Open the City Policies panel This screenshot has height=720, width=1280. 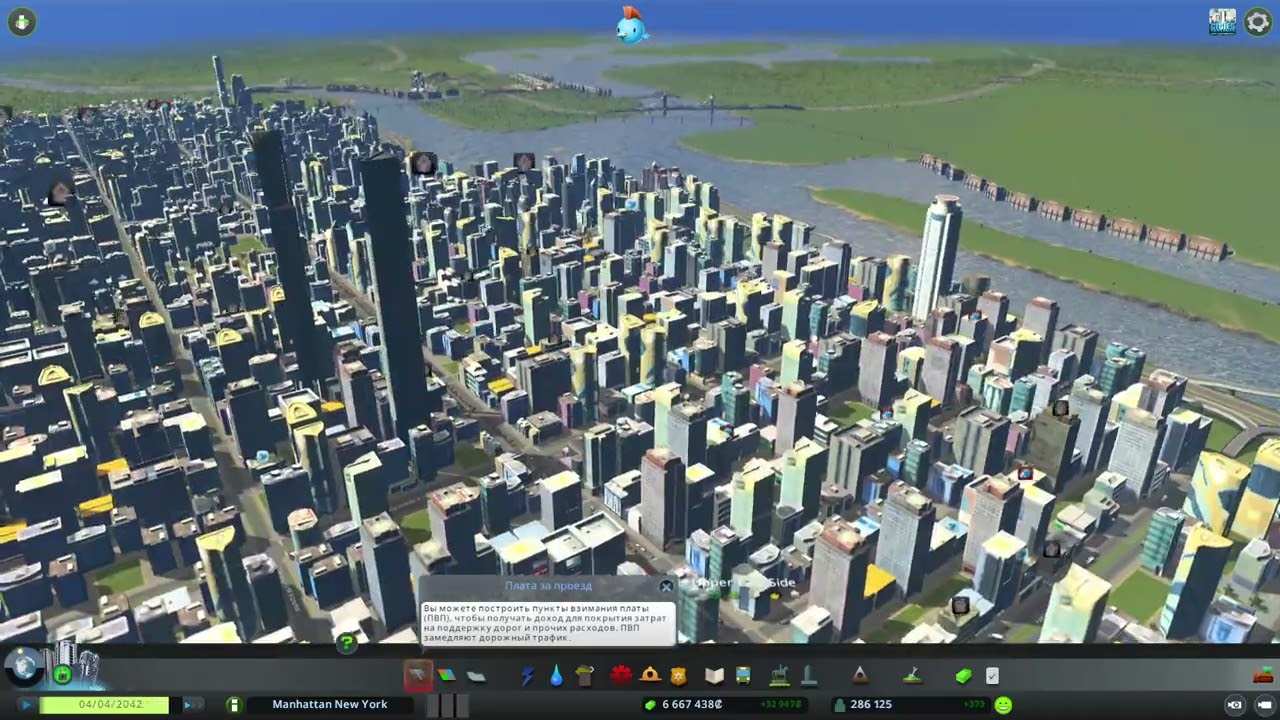pyautogui.click(x=992, y=676)
